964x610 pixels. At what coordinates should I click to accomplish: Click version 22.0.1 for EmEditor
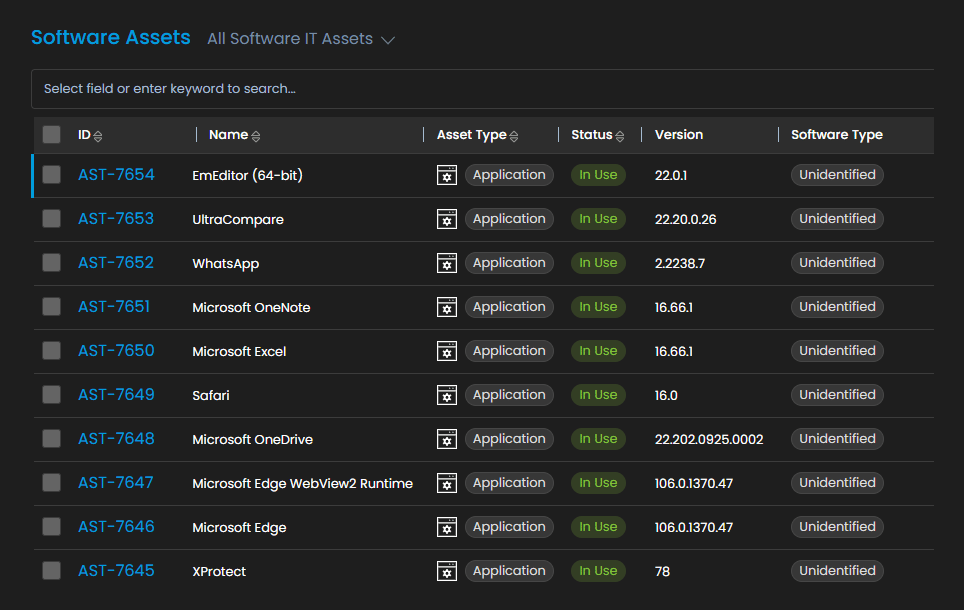(671, 175)
